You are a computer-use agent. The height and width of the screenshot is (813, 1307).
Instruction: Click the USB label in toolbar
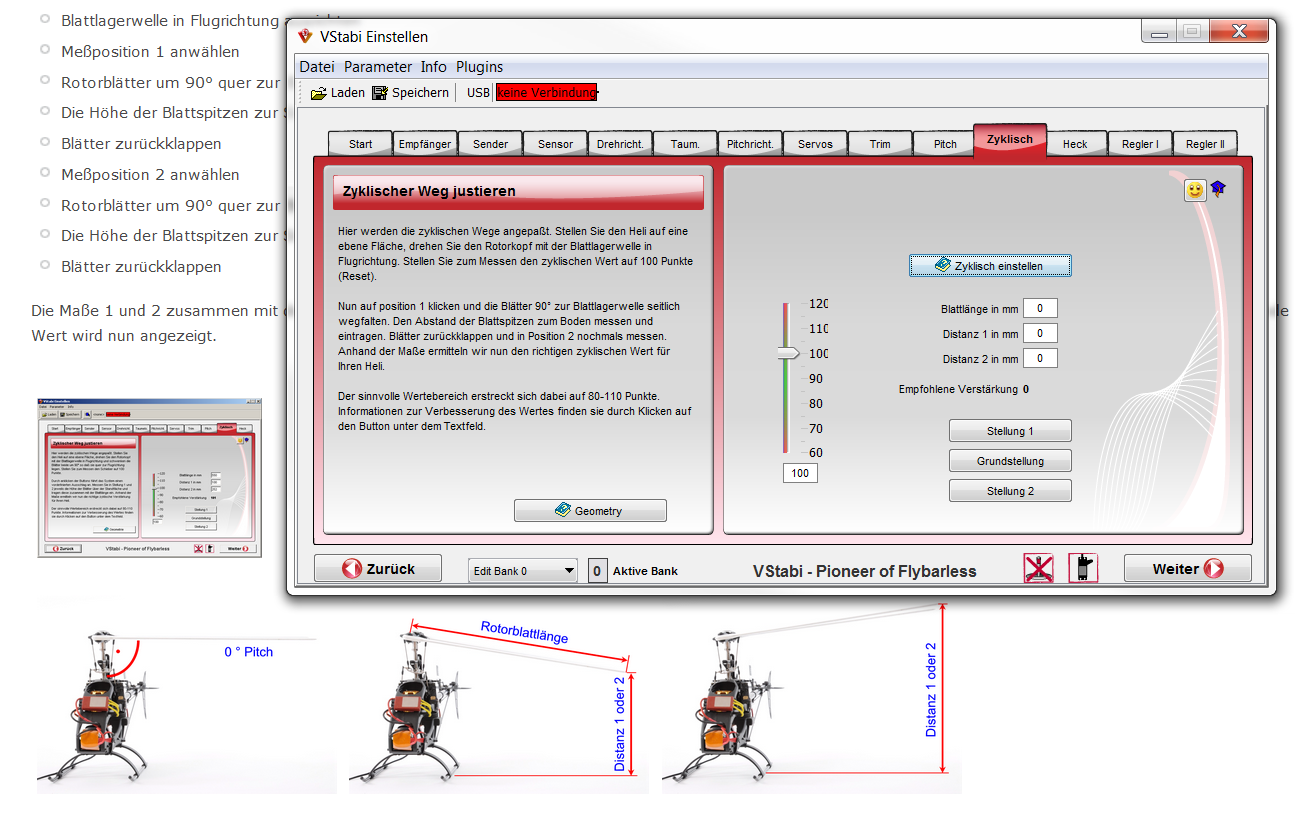479,93
